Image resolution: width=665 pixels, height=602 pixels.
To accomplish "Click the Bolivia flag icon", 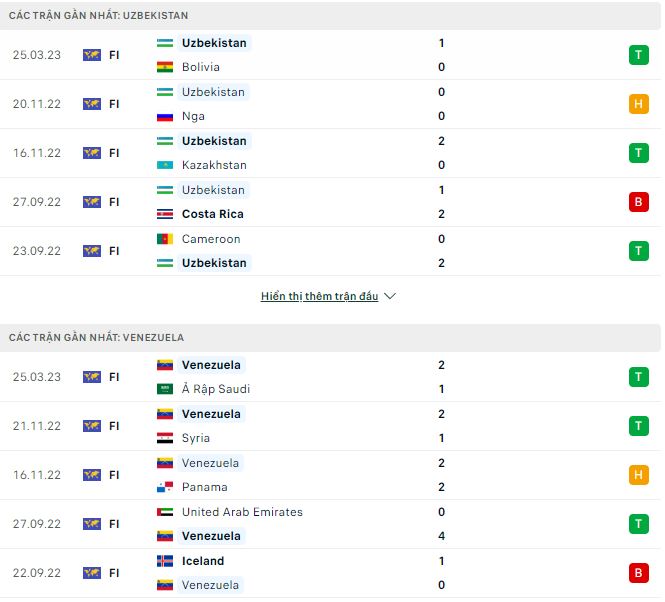I will [165, 67].
